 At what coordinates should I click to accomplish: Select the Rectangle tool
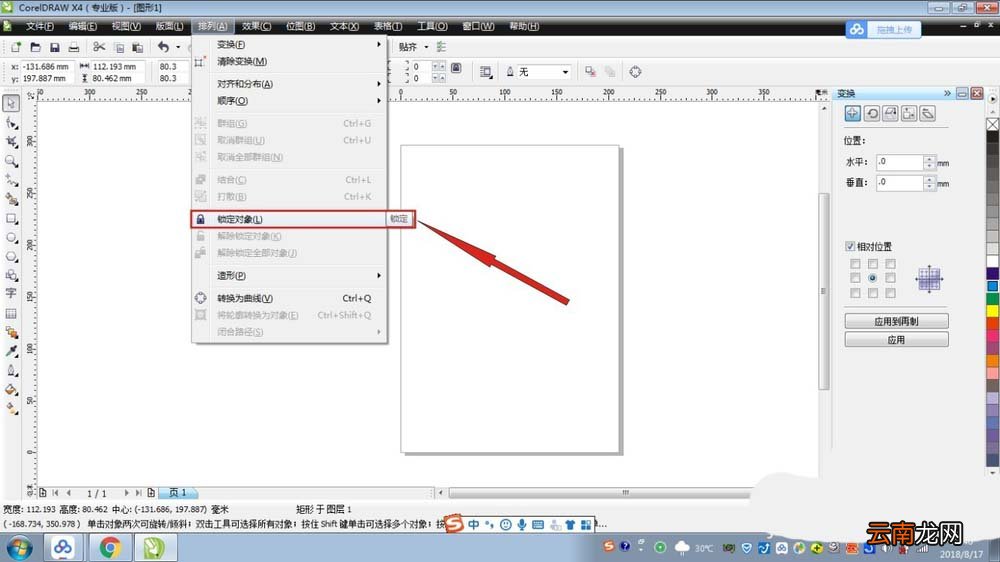11,218
